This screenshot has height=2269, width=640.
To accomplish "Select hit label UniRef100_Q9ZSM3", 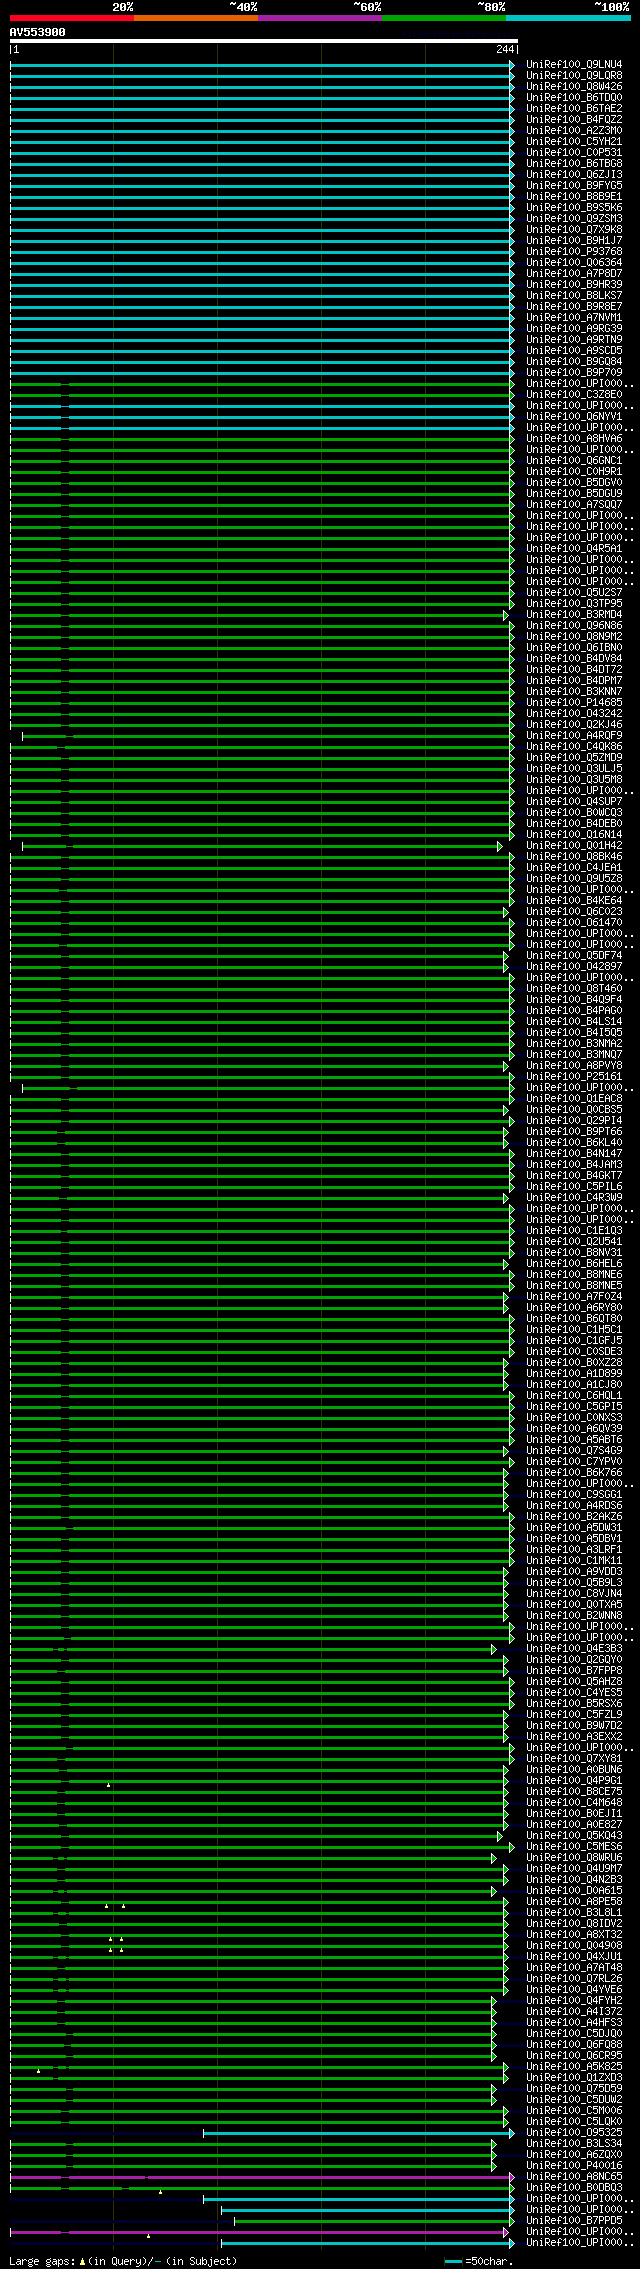I will coord(574,218).
